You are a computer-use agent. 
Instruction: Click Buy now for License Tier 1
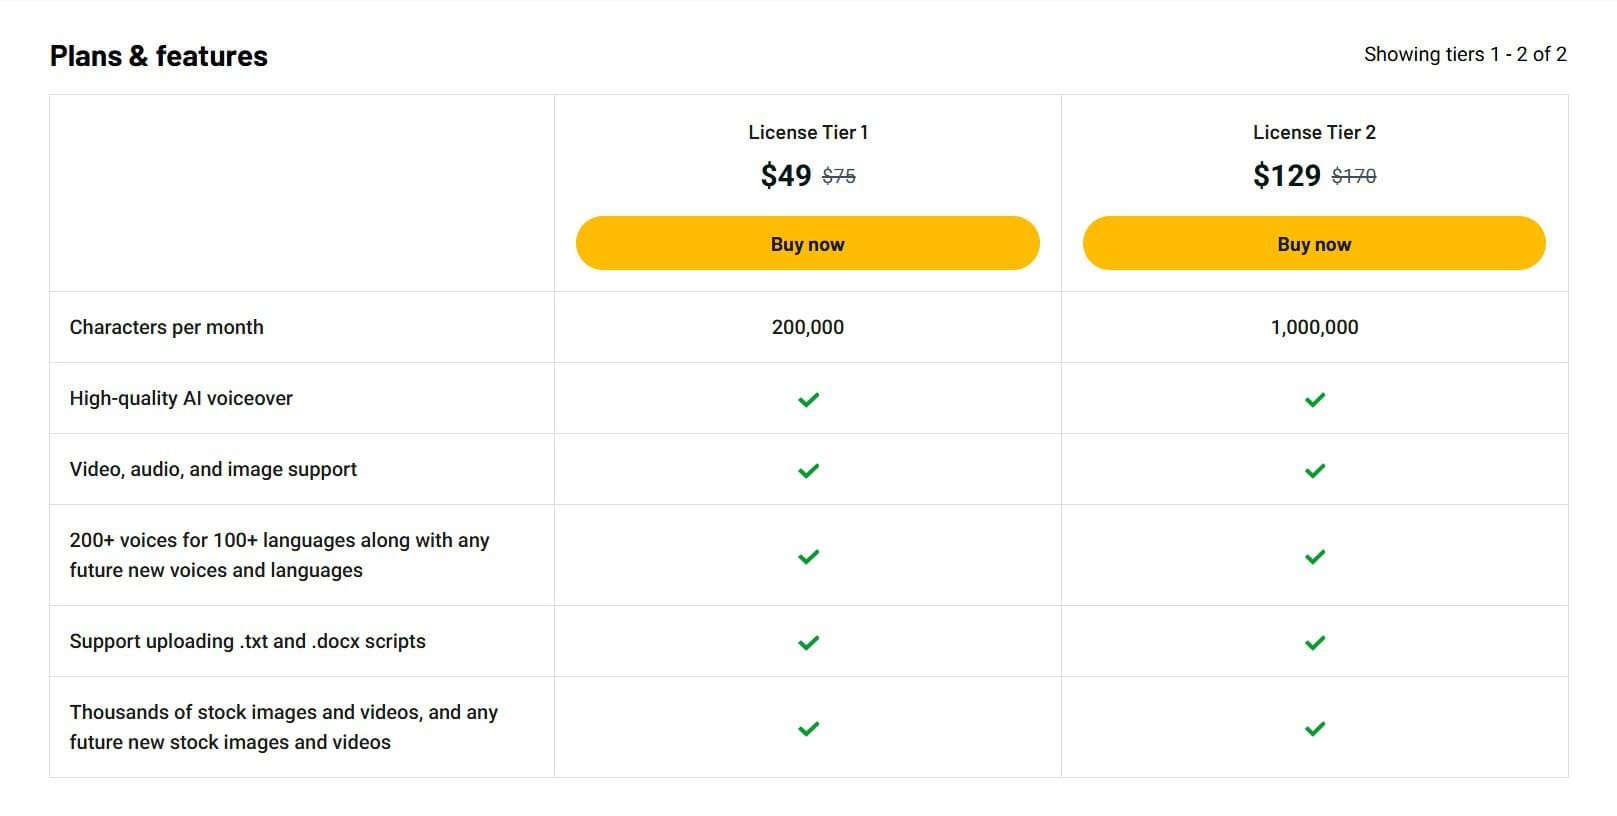(x=807, y=243)
